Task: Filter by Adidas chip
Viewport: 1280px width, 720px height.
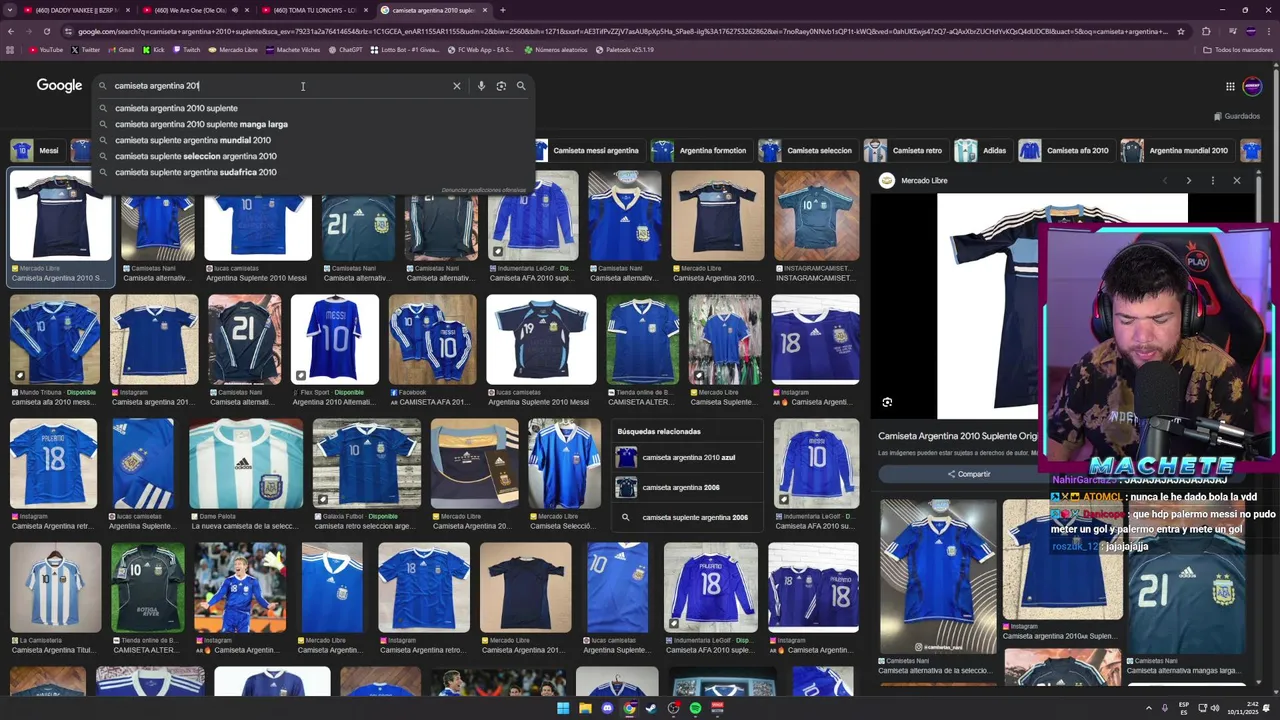Action: [981, 150]
